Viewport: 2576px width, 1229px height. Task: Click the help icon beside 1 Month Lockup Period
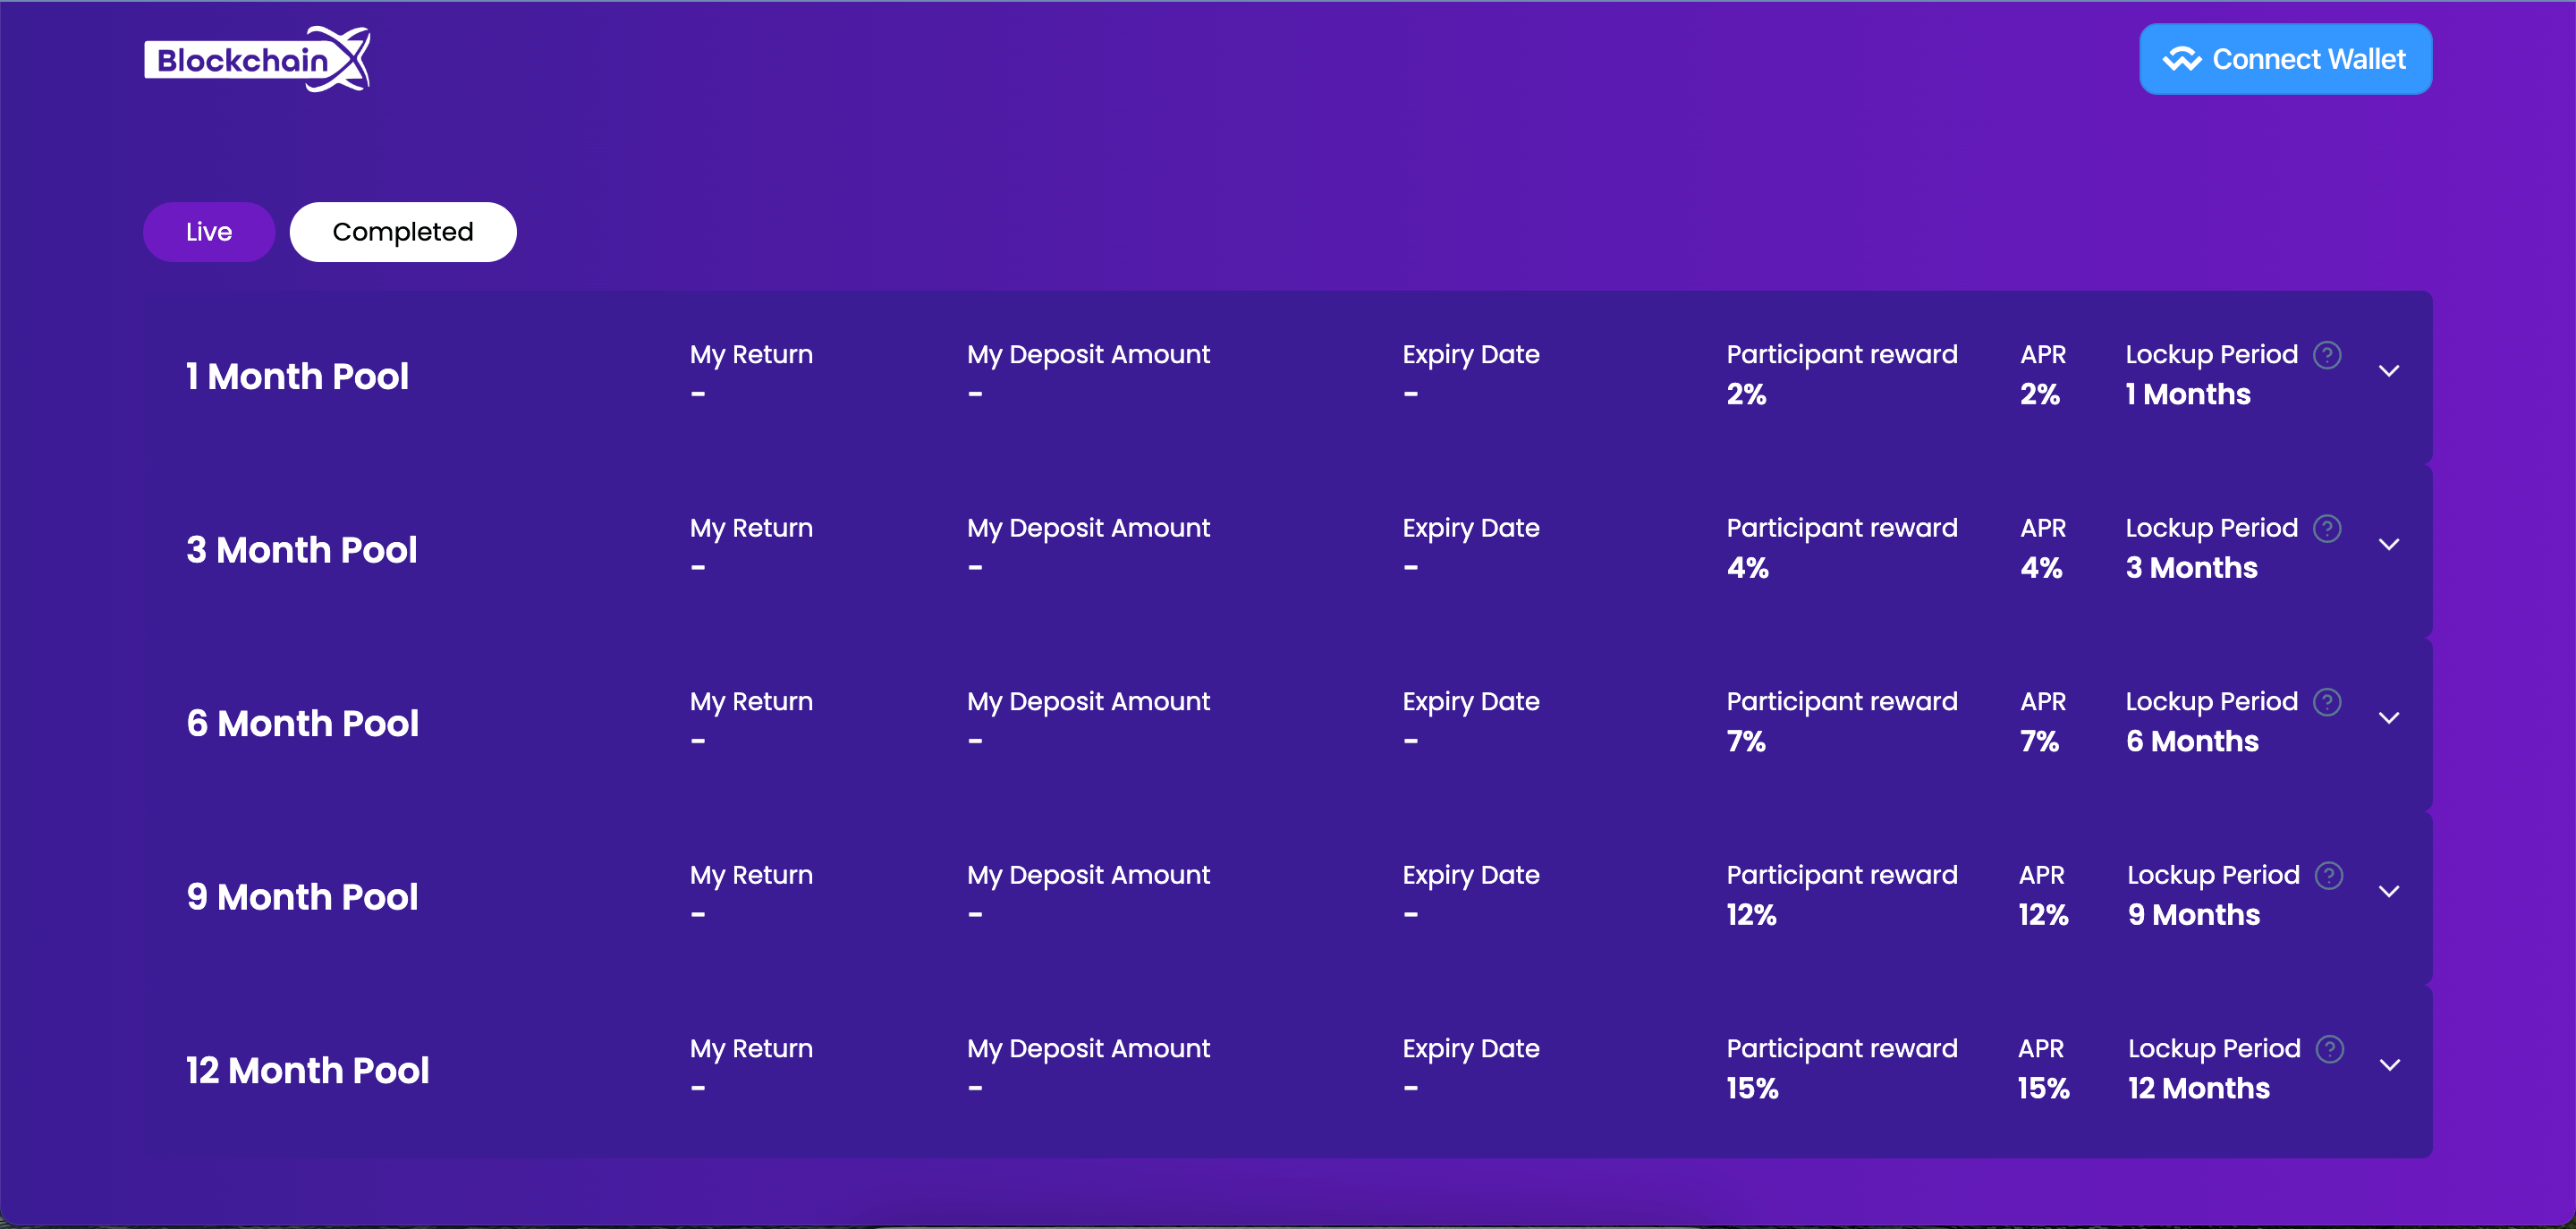coord(2327,355)
